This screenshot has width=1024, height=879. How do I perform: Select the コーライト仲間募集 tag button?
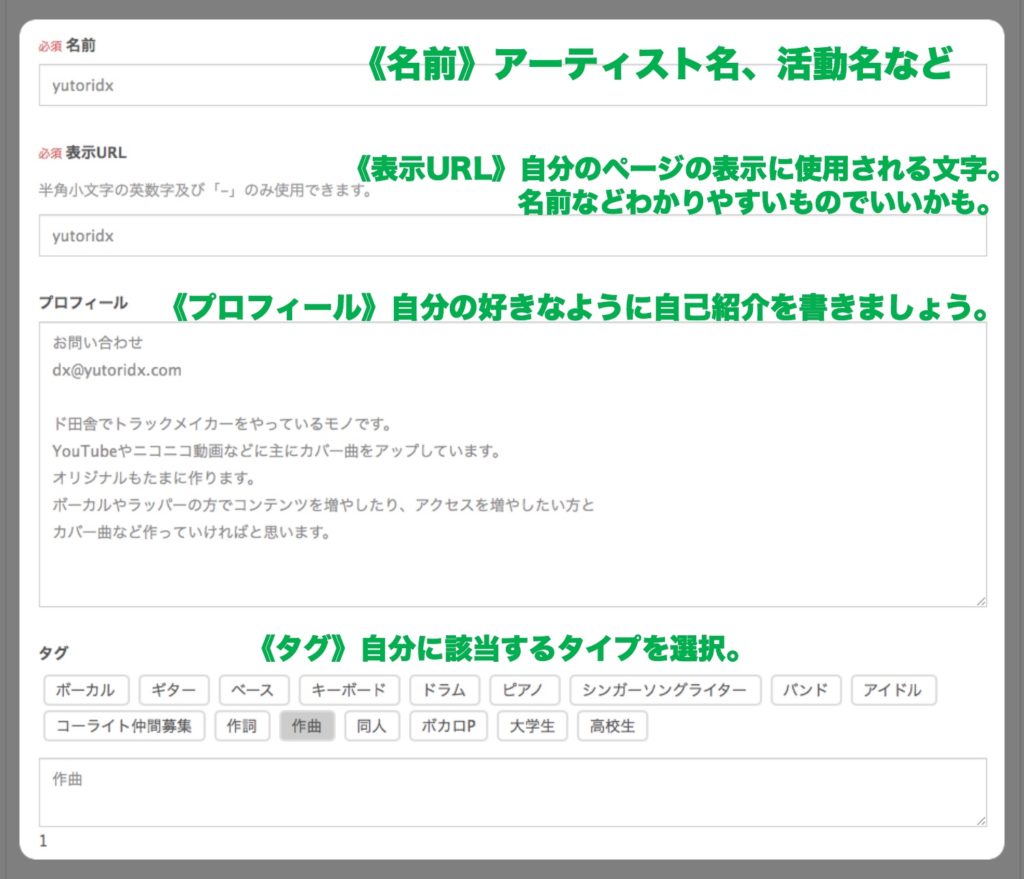tap(124, 726)
